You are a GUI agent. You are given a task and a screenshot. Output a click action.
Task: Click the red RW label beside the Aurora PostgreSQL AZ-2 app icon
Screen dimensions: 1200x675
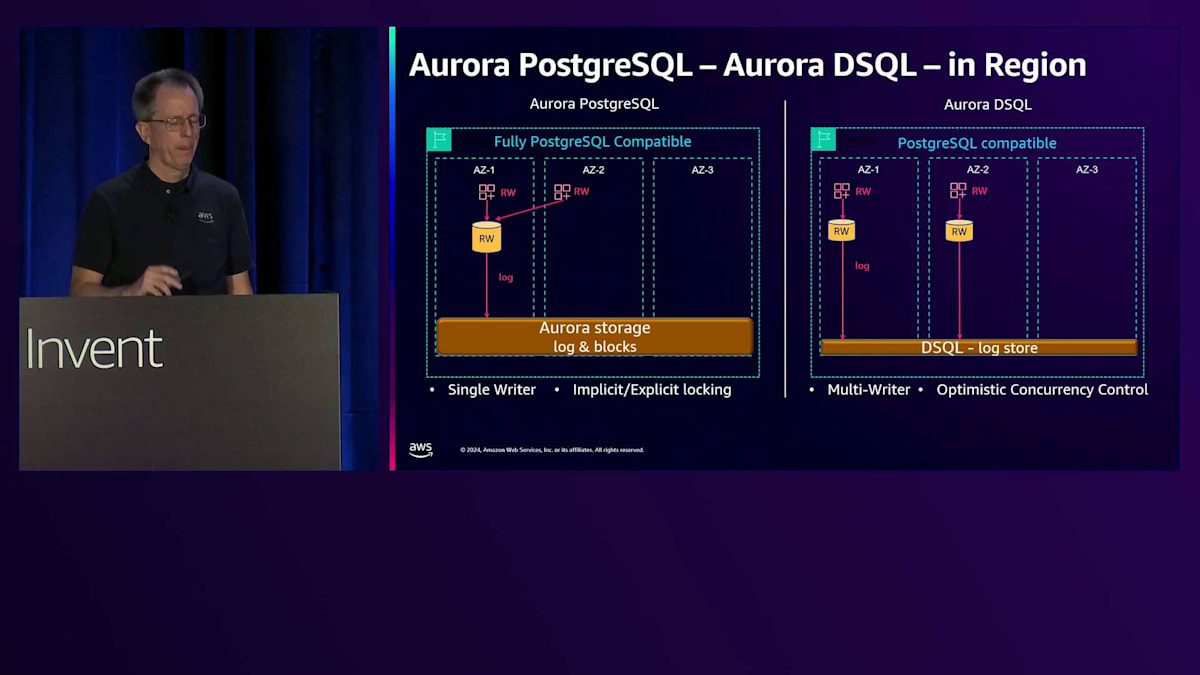click(x=582, y=192)
